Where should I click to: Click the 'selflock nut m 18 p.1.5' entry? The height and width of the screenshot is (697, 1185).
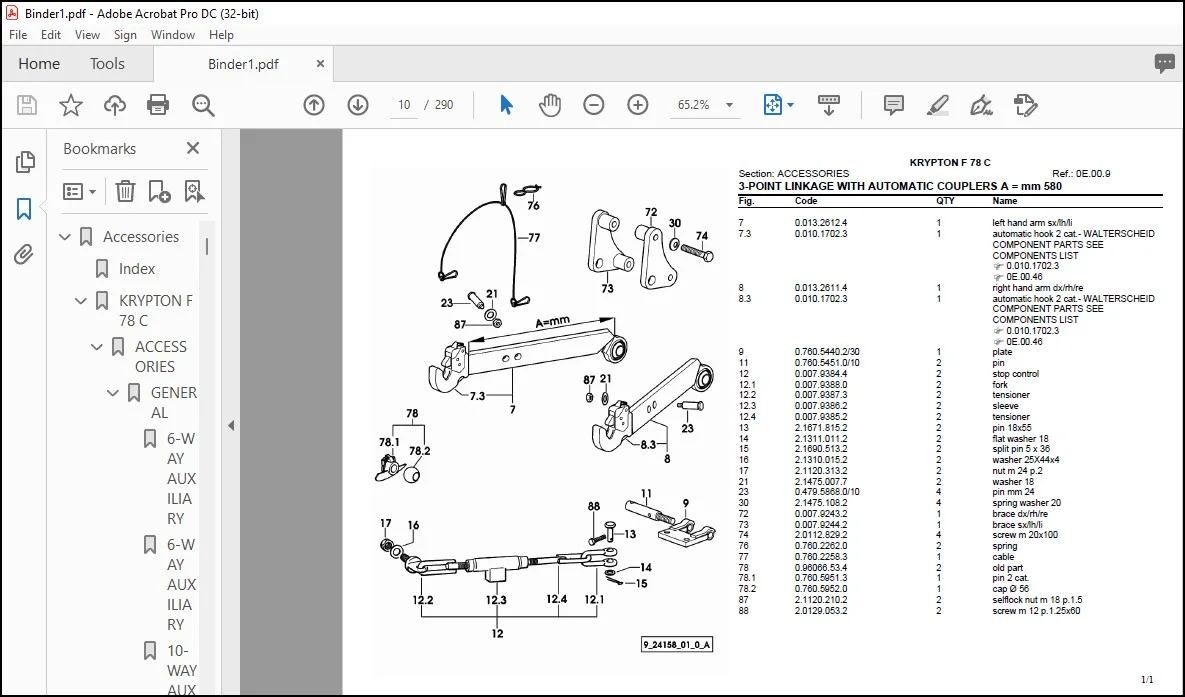pos(1037,599)
